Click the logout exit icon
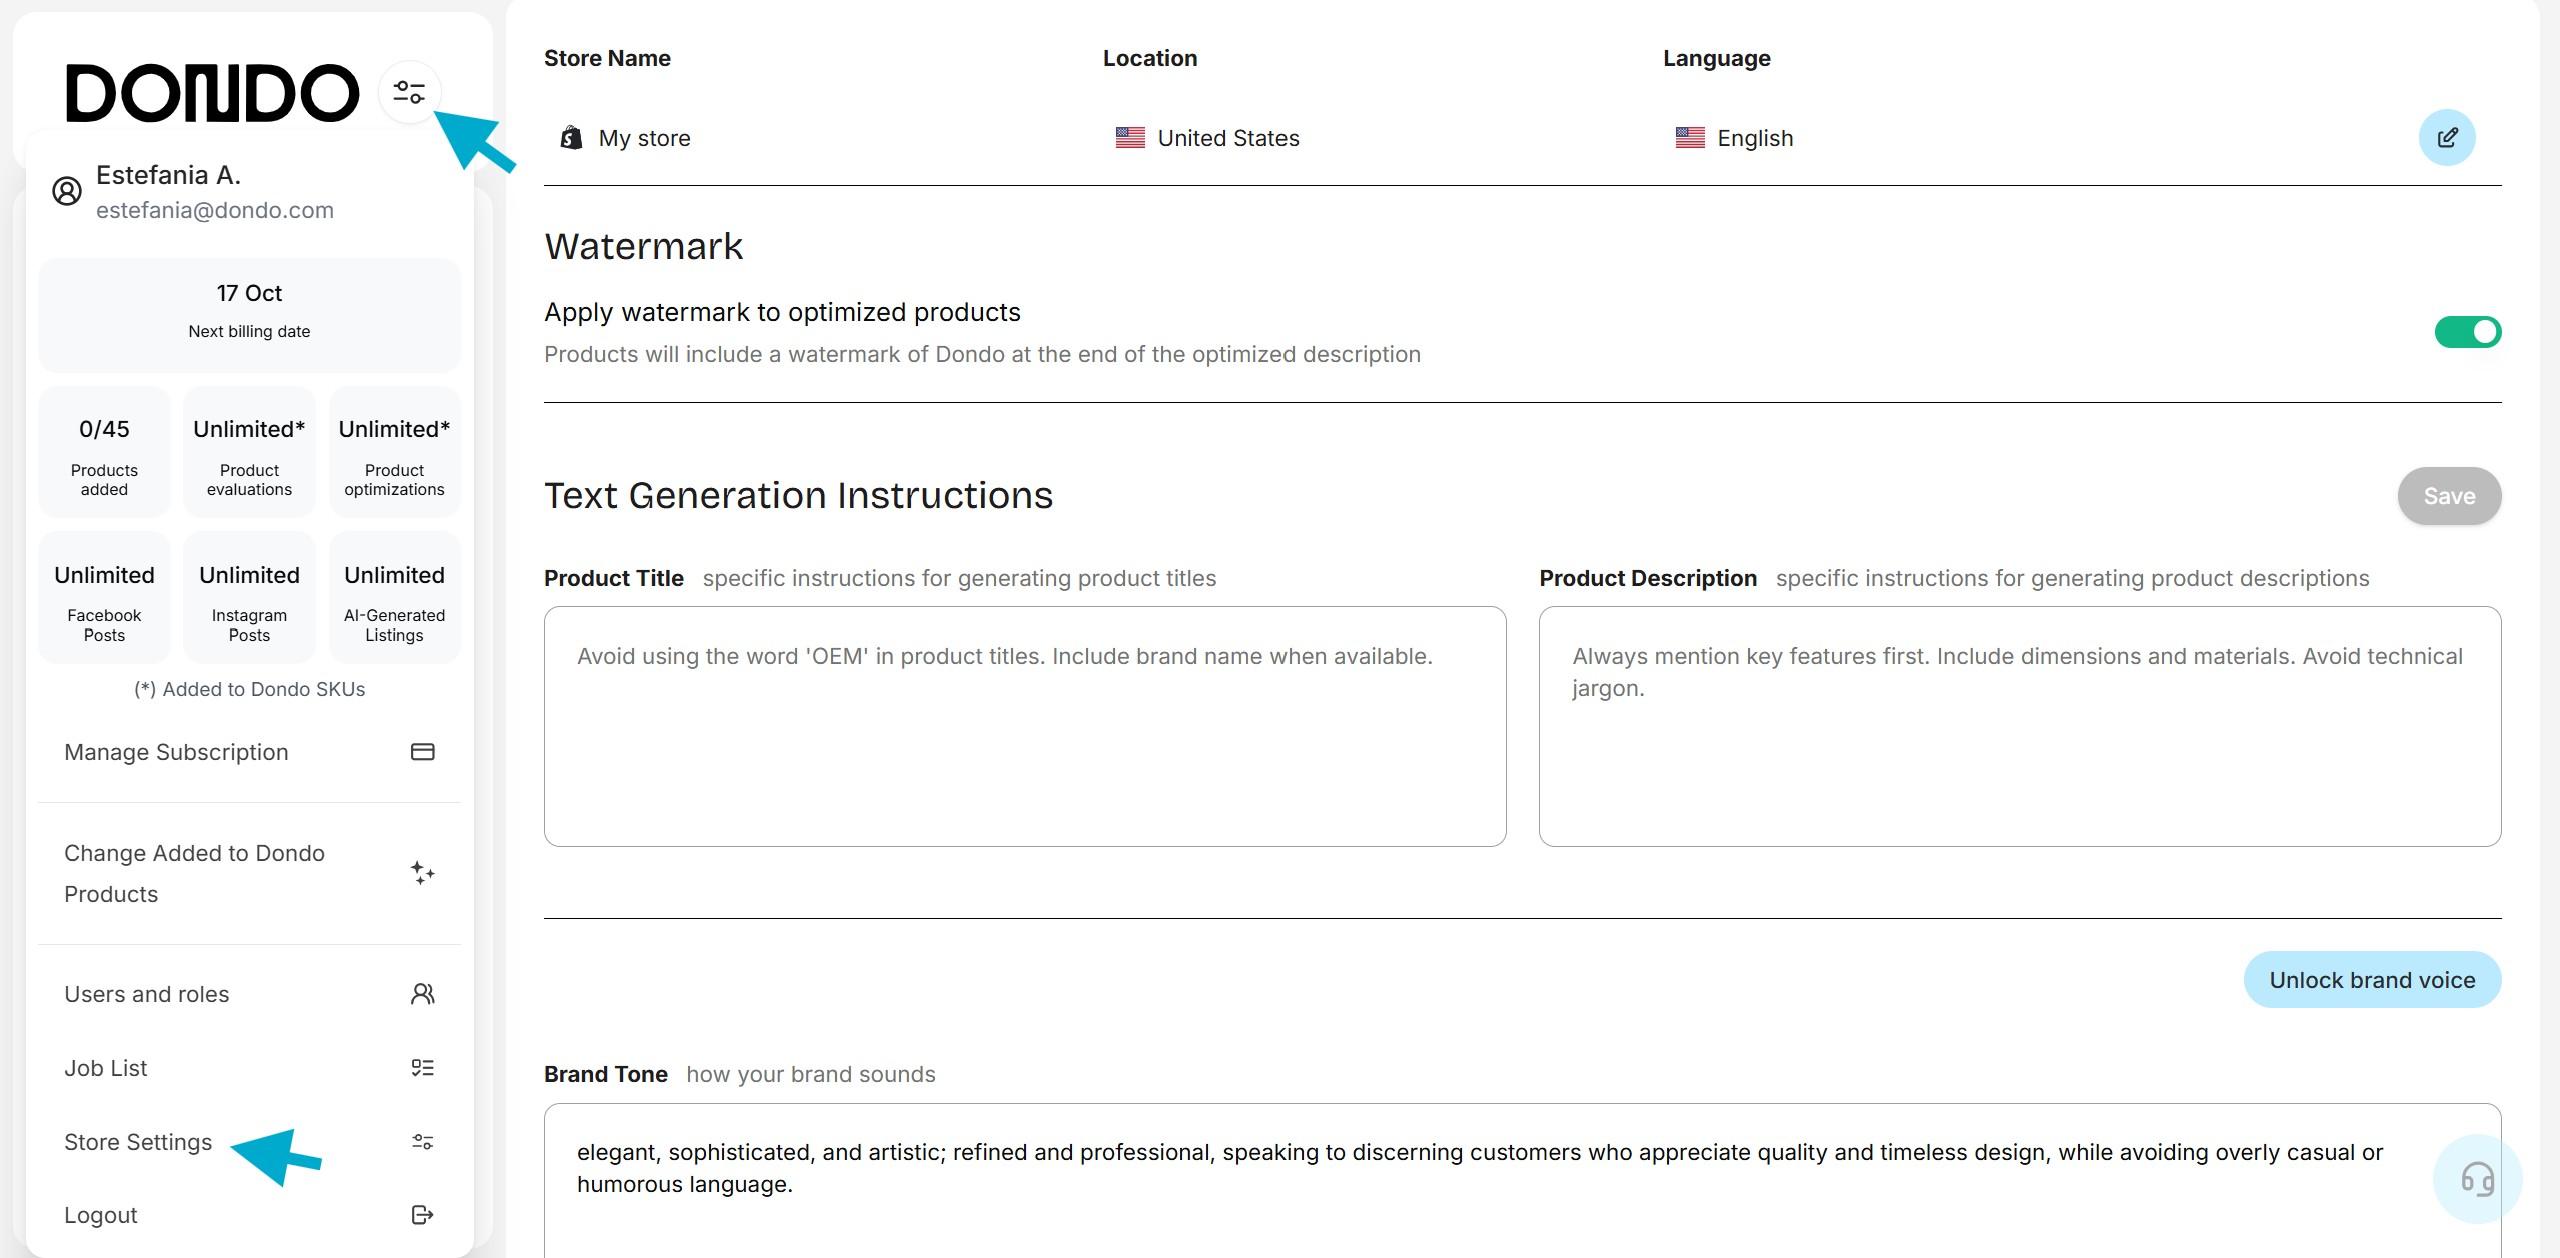The height and width of the screenshot is (1258, 2560). point(422,1215)
